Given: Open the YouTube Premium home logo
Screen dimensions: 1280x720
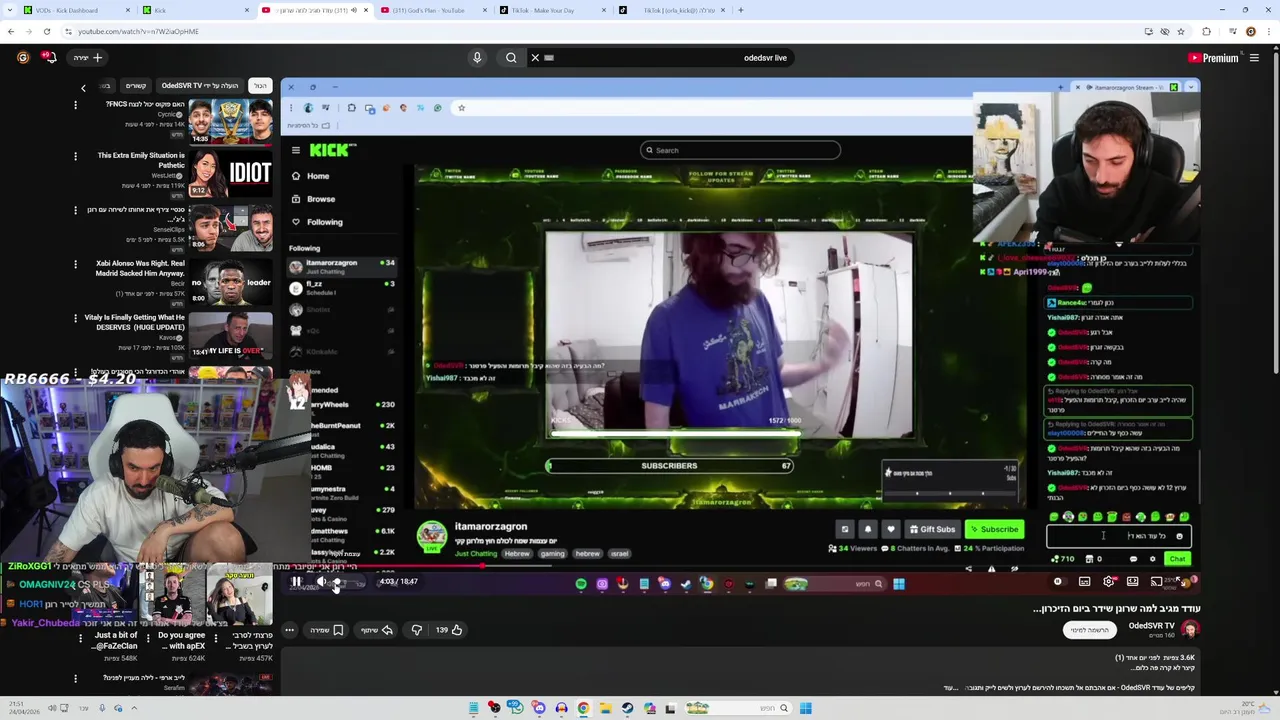Looking at the screenshot, I should pos(1213,58).
